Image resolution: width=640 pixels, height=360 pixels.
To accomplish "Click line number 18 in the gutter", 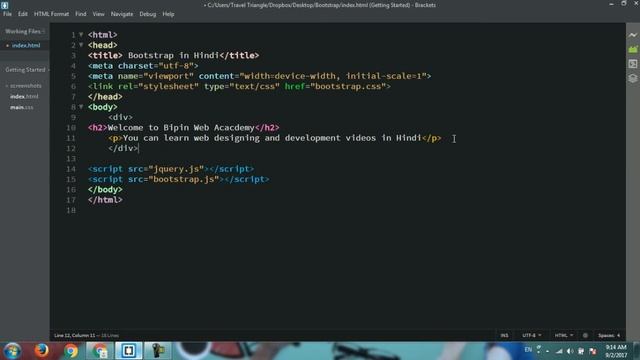I will click(x=71, y=210).
